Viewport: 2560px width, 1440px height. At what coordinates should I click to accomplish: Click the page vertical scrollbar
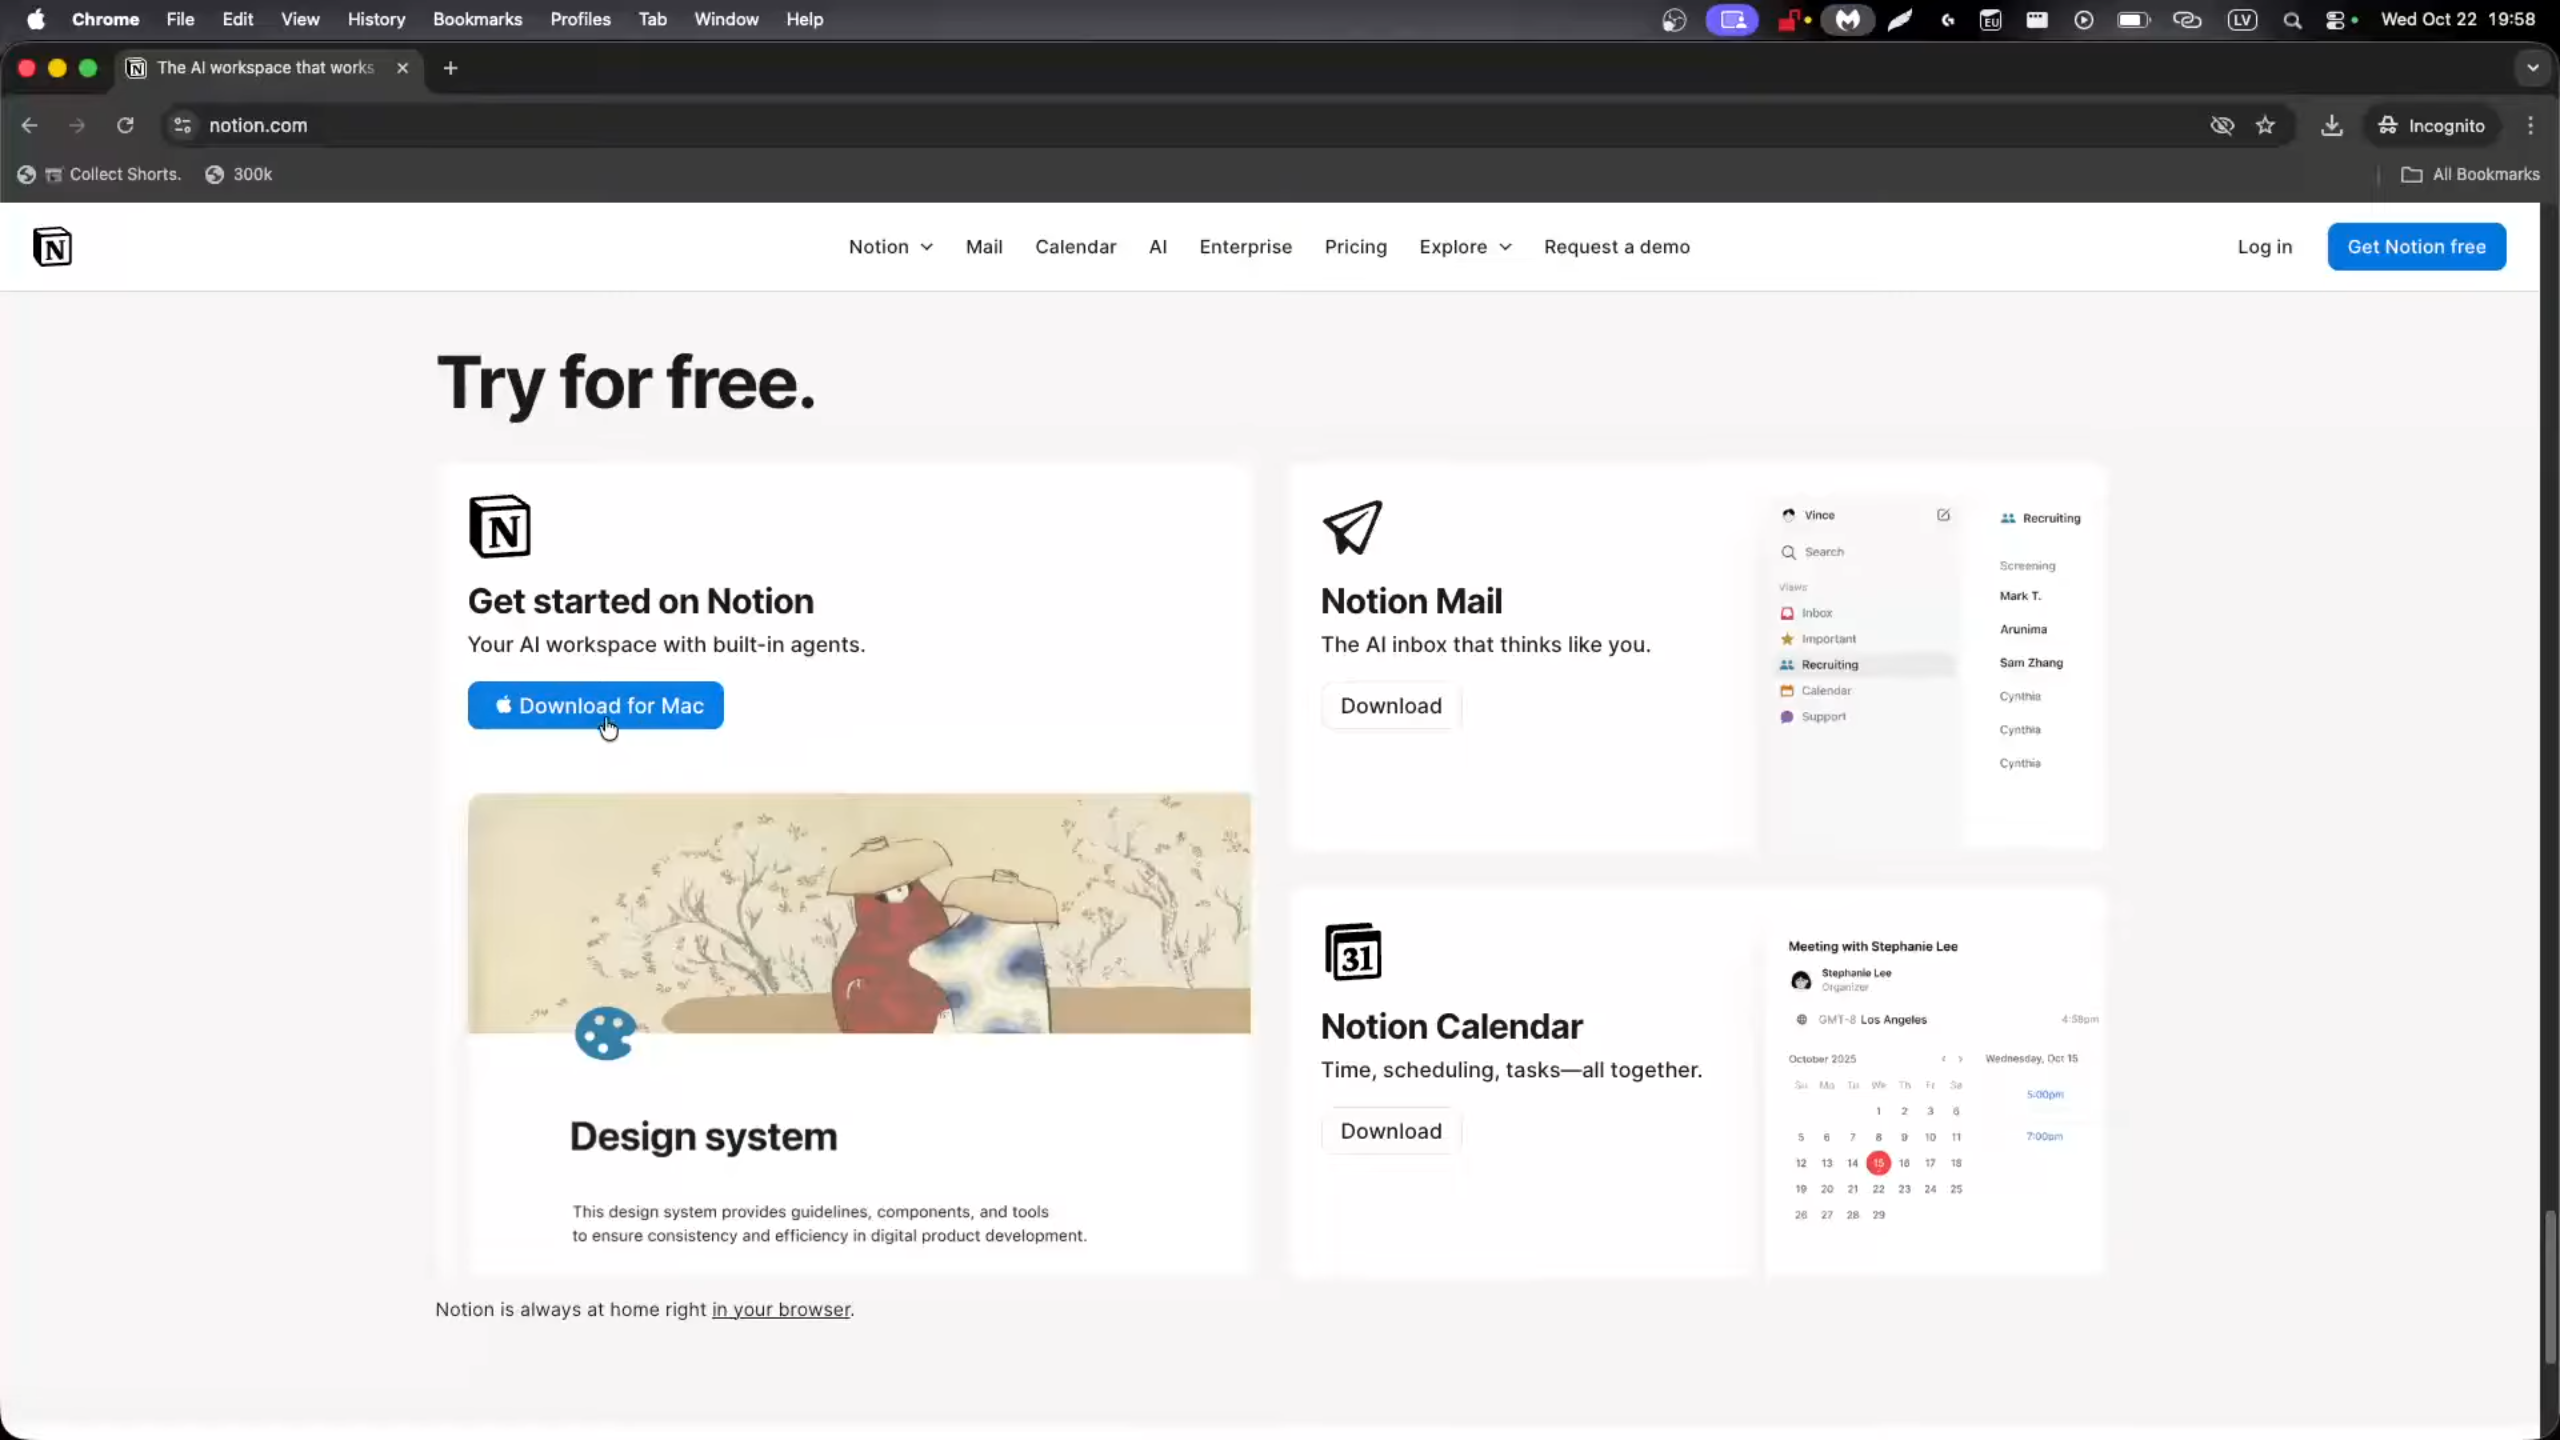click(x=2549, y=1287)
